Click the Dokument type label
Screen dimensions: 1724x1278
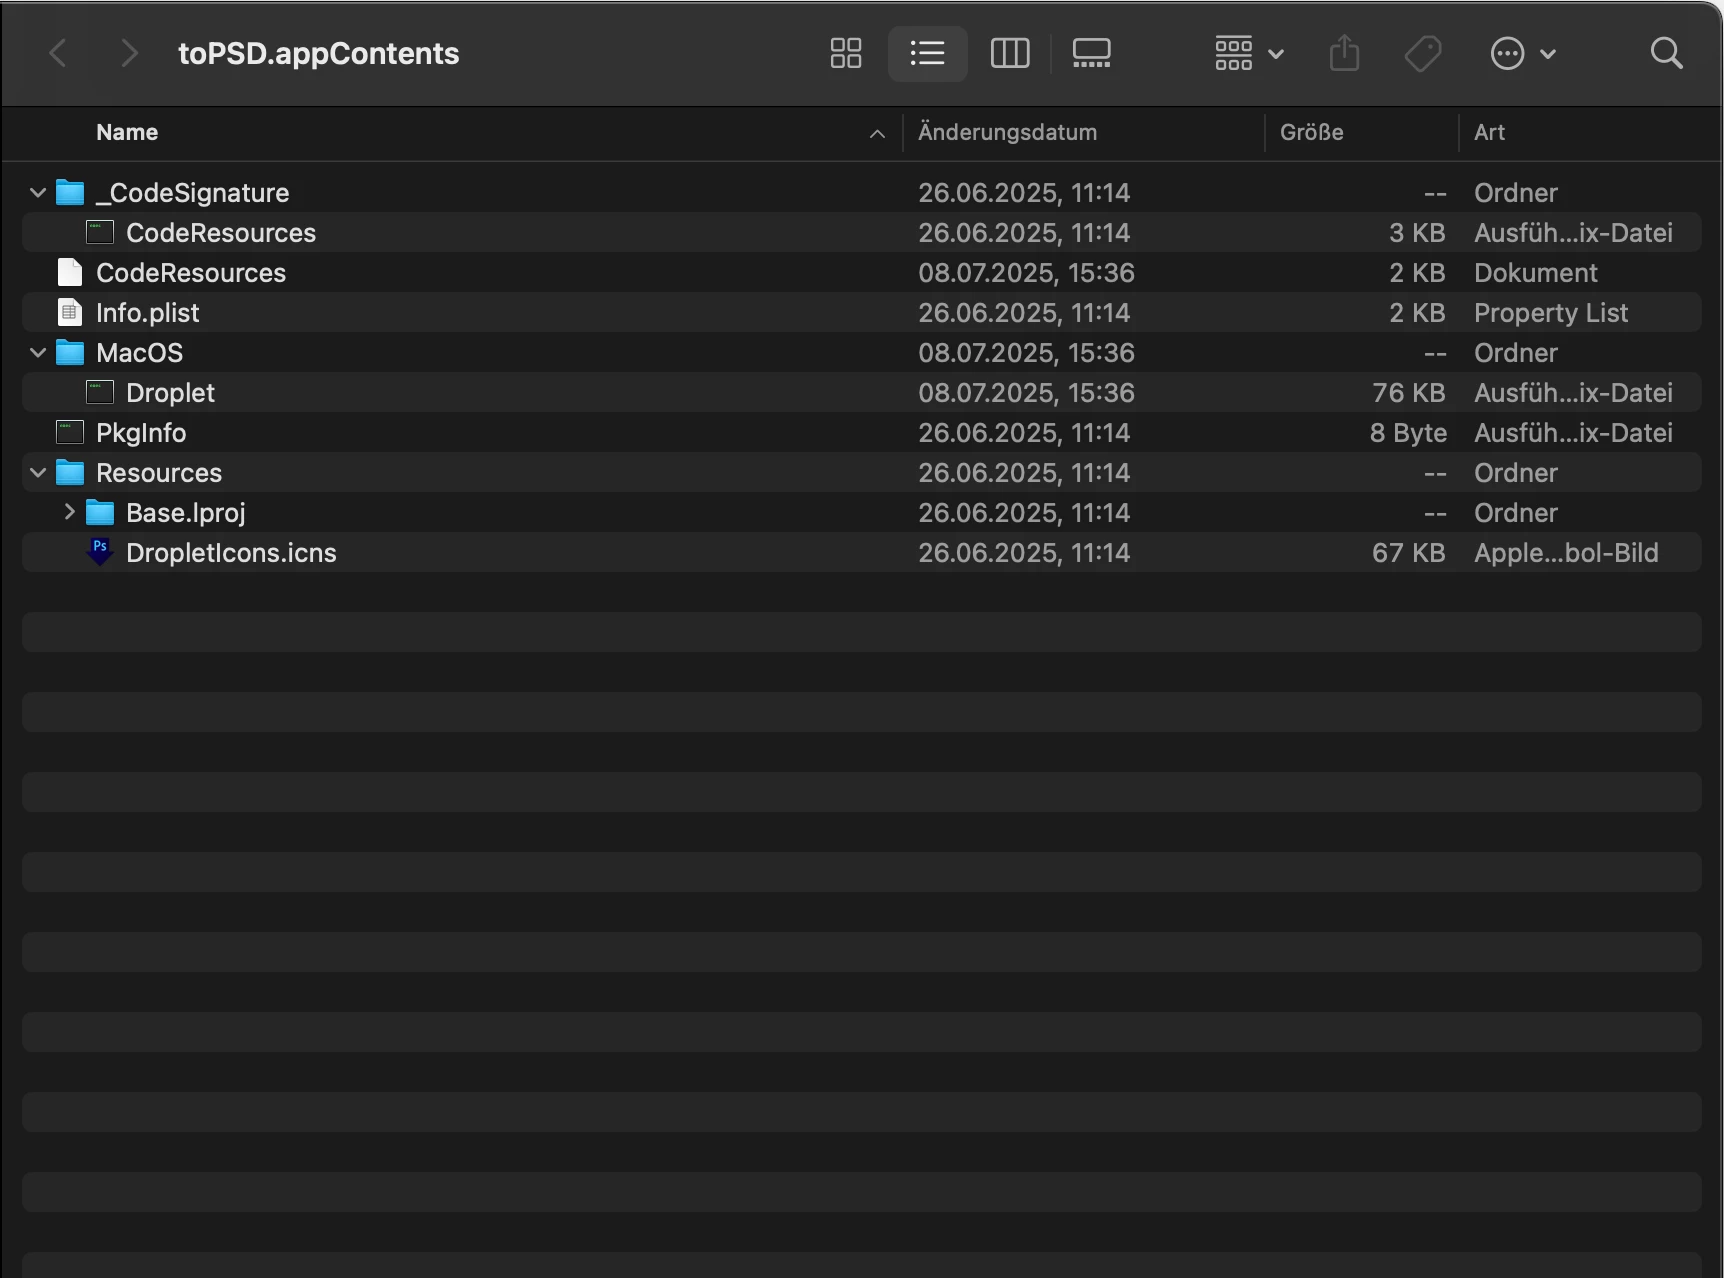coord(1535,273)
